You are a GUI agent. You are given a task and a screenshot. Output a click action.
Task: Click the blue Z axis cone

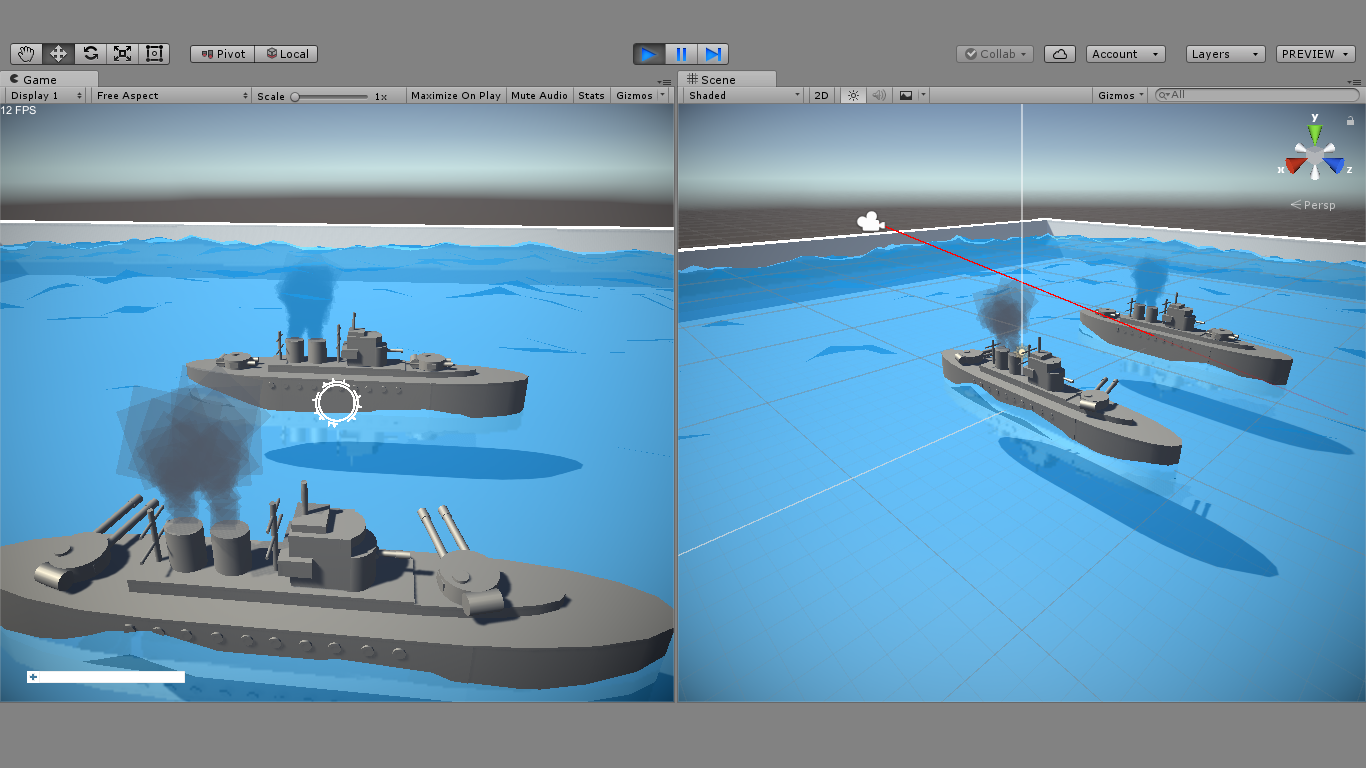1335,166
